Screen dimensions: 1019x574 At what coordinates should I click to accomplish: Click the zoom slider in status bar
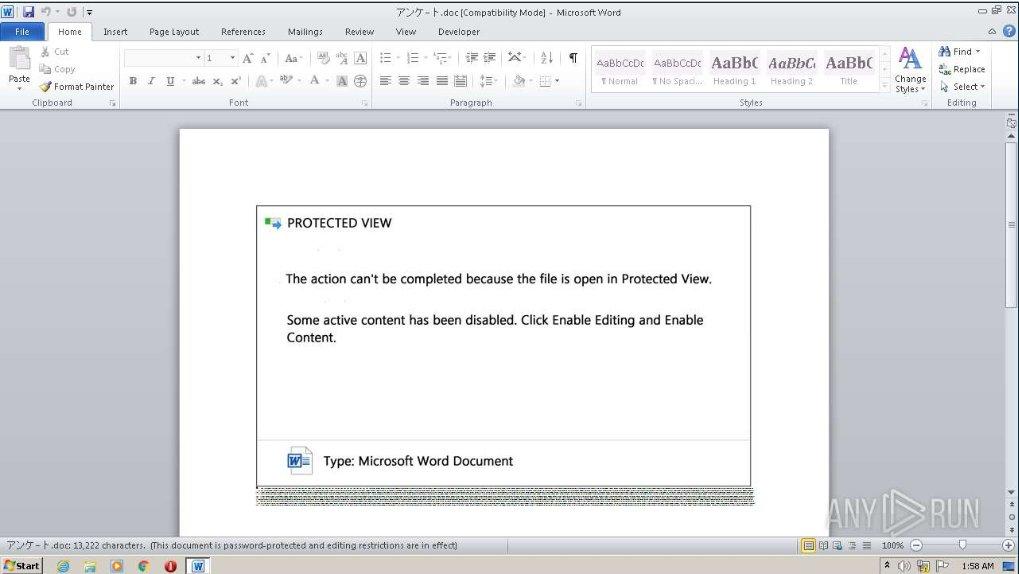pyautogui.click(x=962, y=545)
